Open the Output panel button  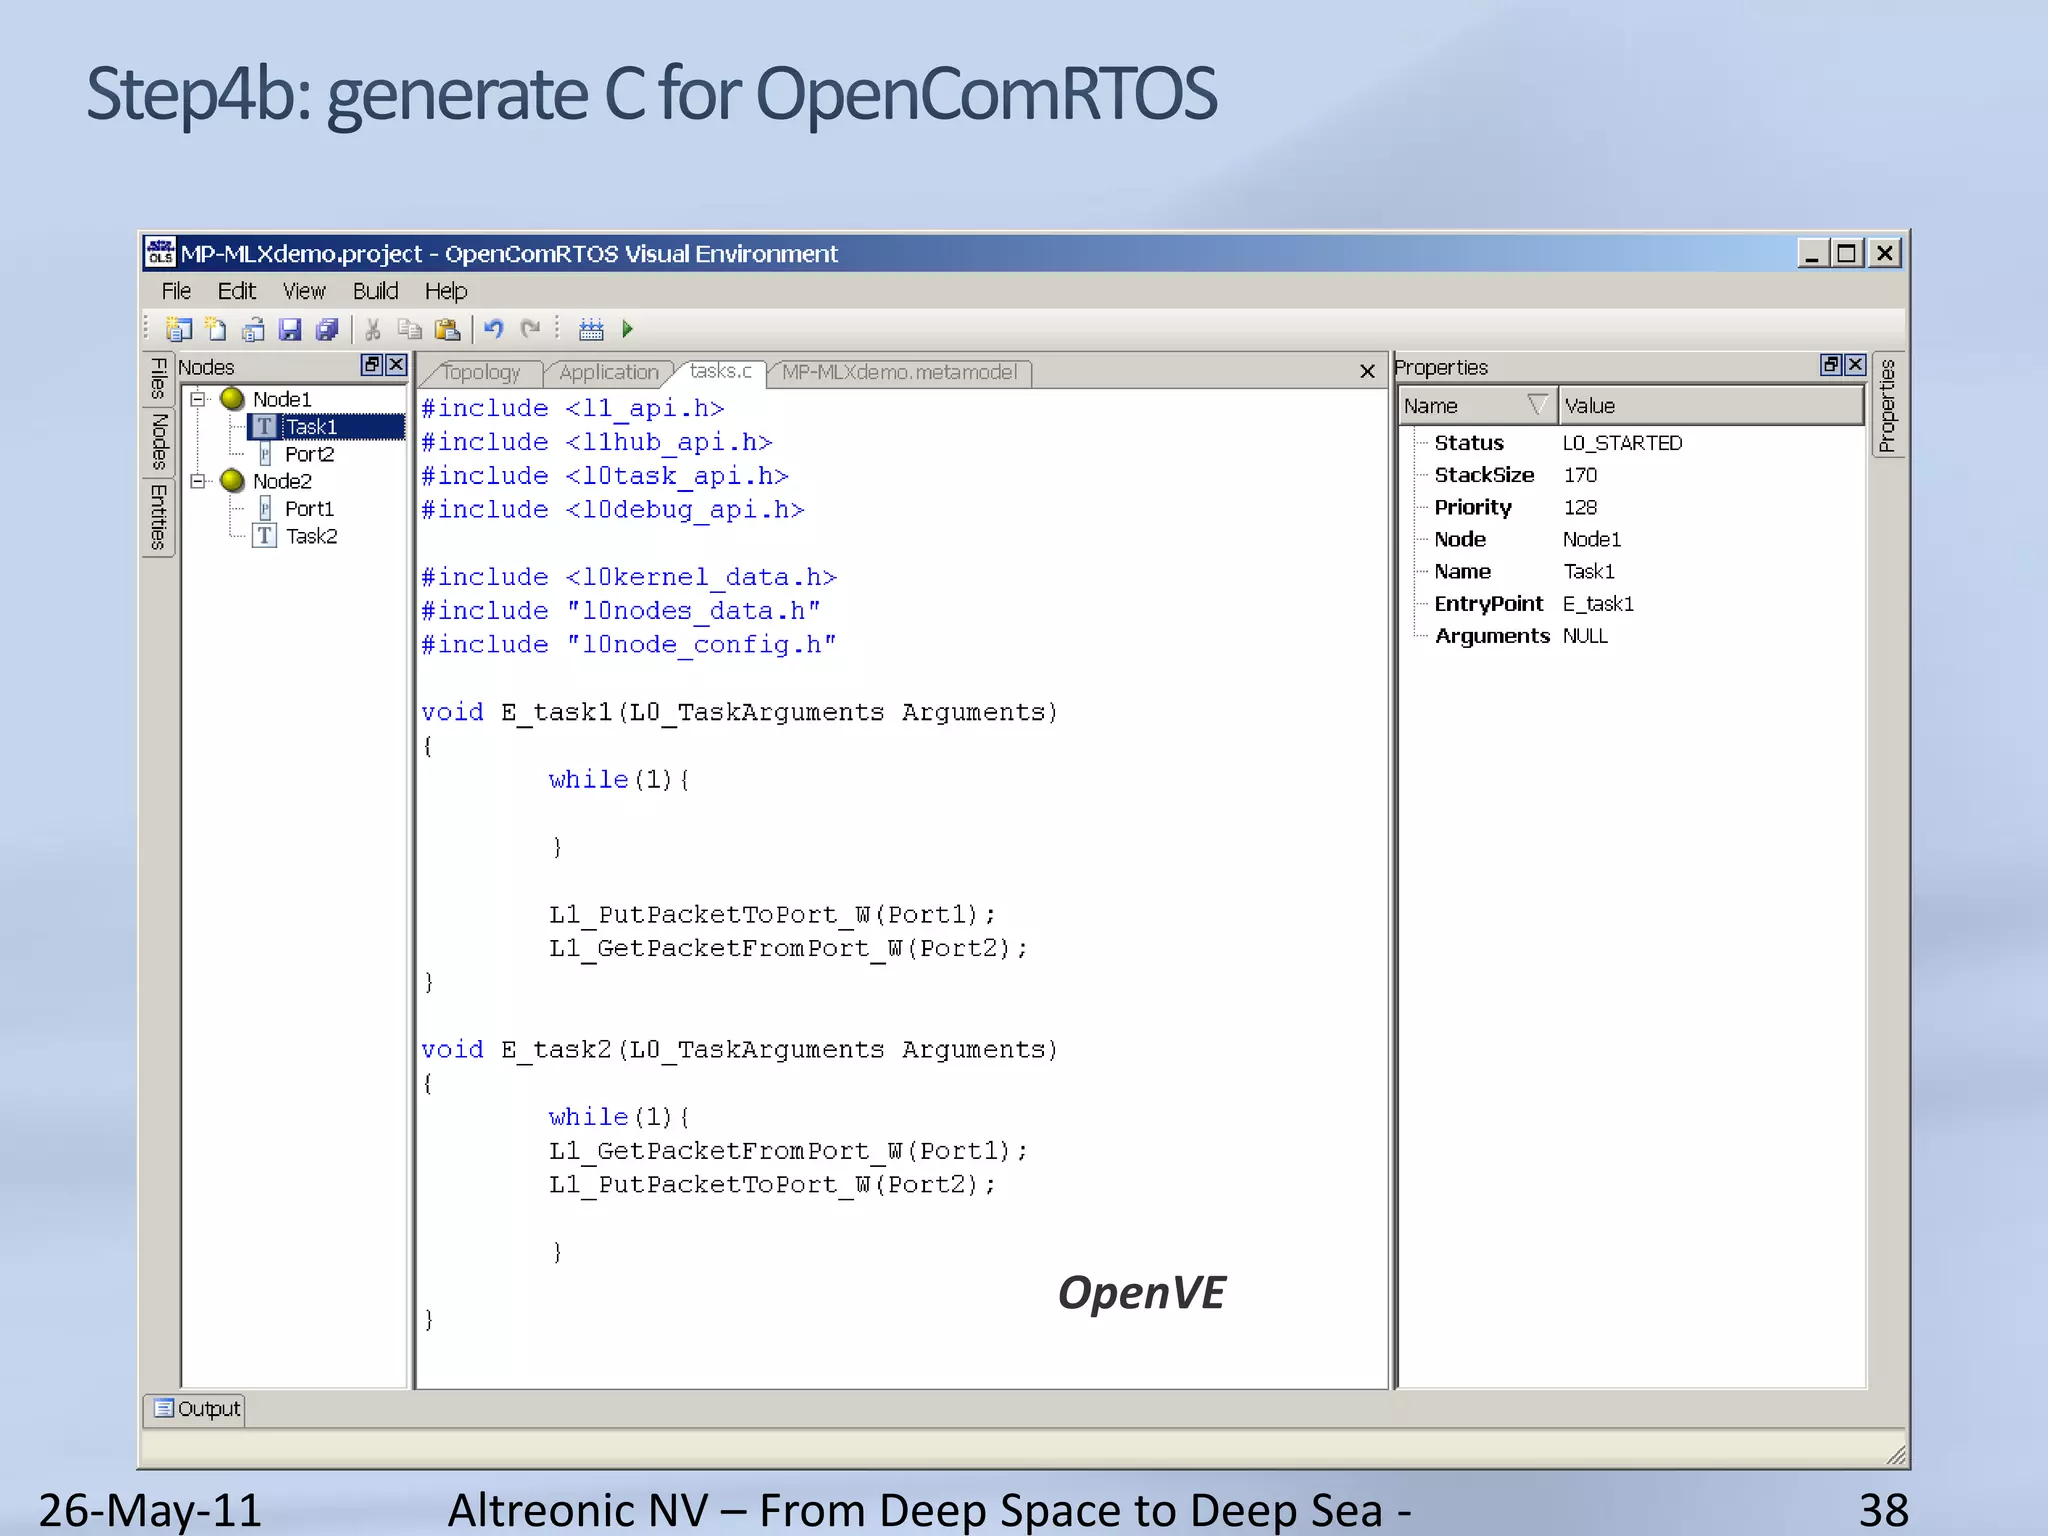point(196,1408)
